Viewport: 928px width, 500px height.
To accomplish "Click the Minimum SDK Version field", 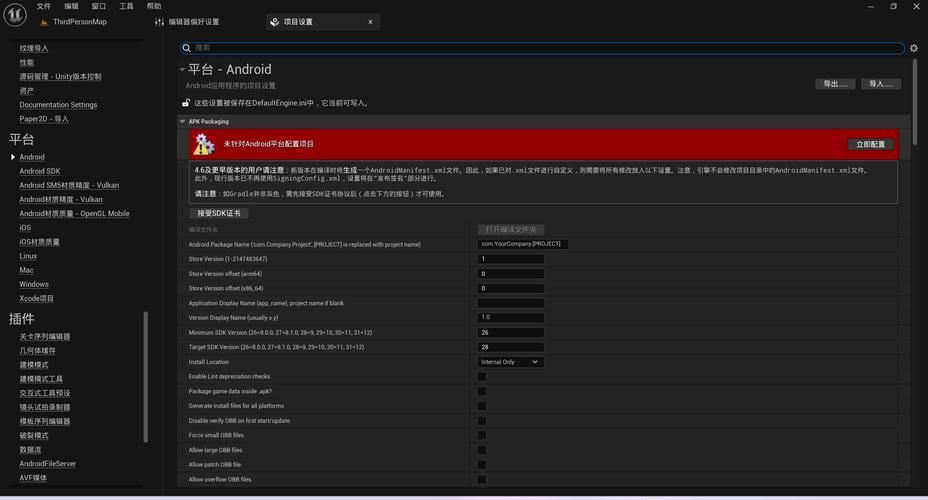I will point(511,333).
